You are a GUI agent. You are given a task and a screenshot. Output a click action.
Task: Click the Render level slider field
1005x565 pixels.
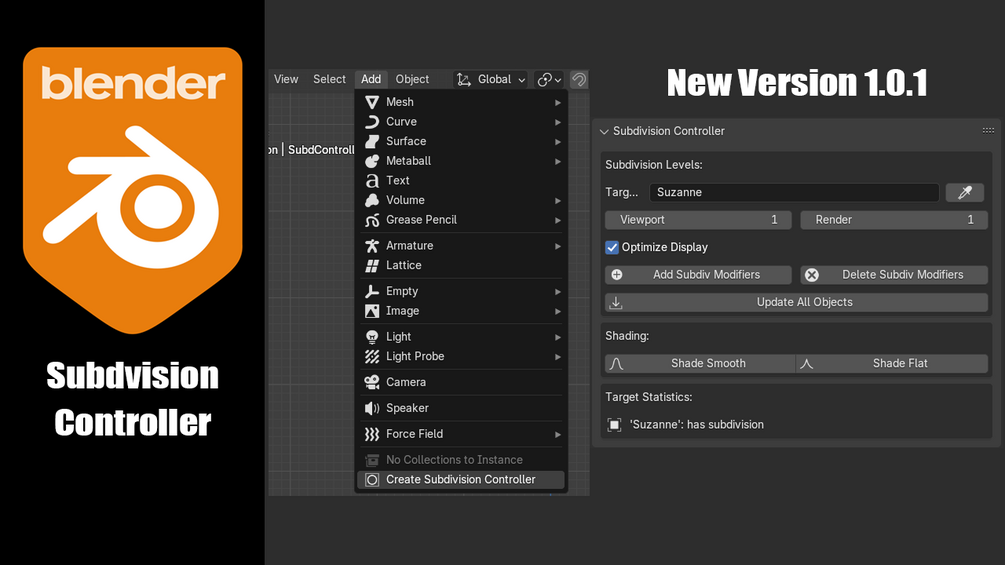(x=894, y=220)
